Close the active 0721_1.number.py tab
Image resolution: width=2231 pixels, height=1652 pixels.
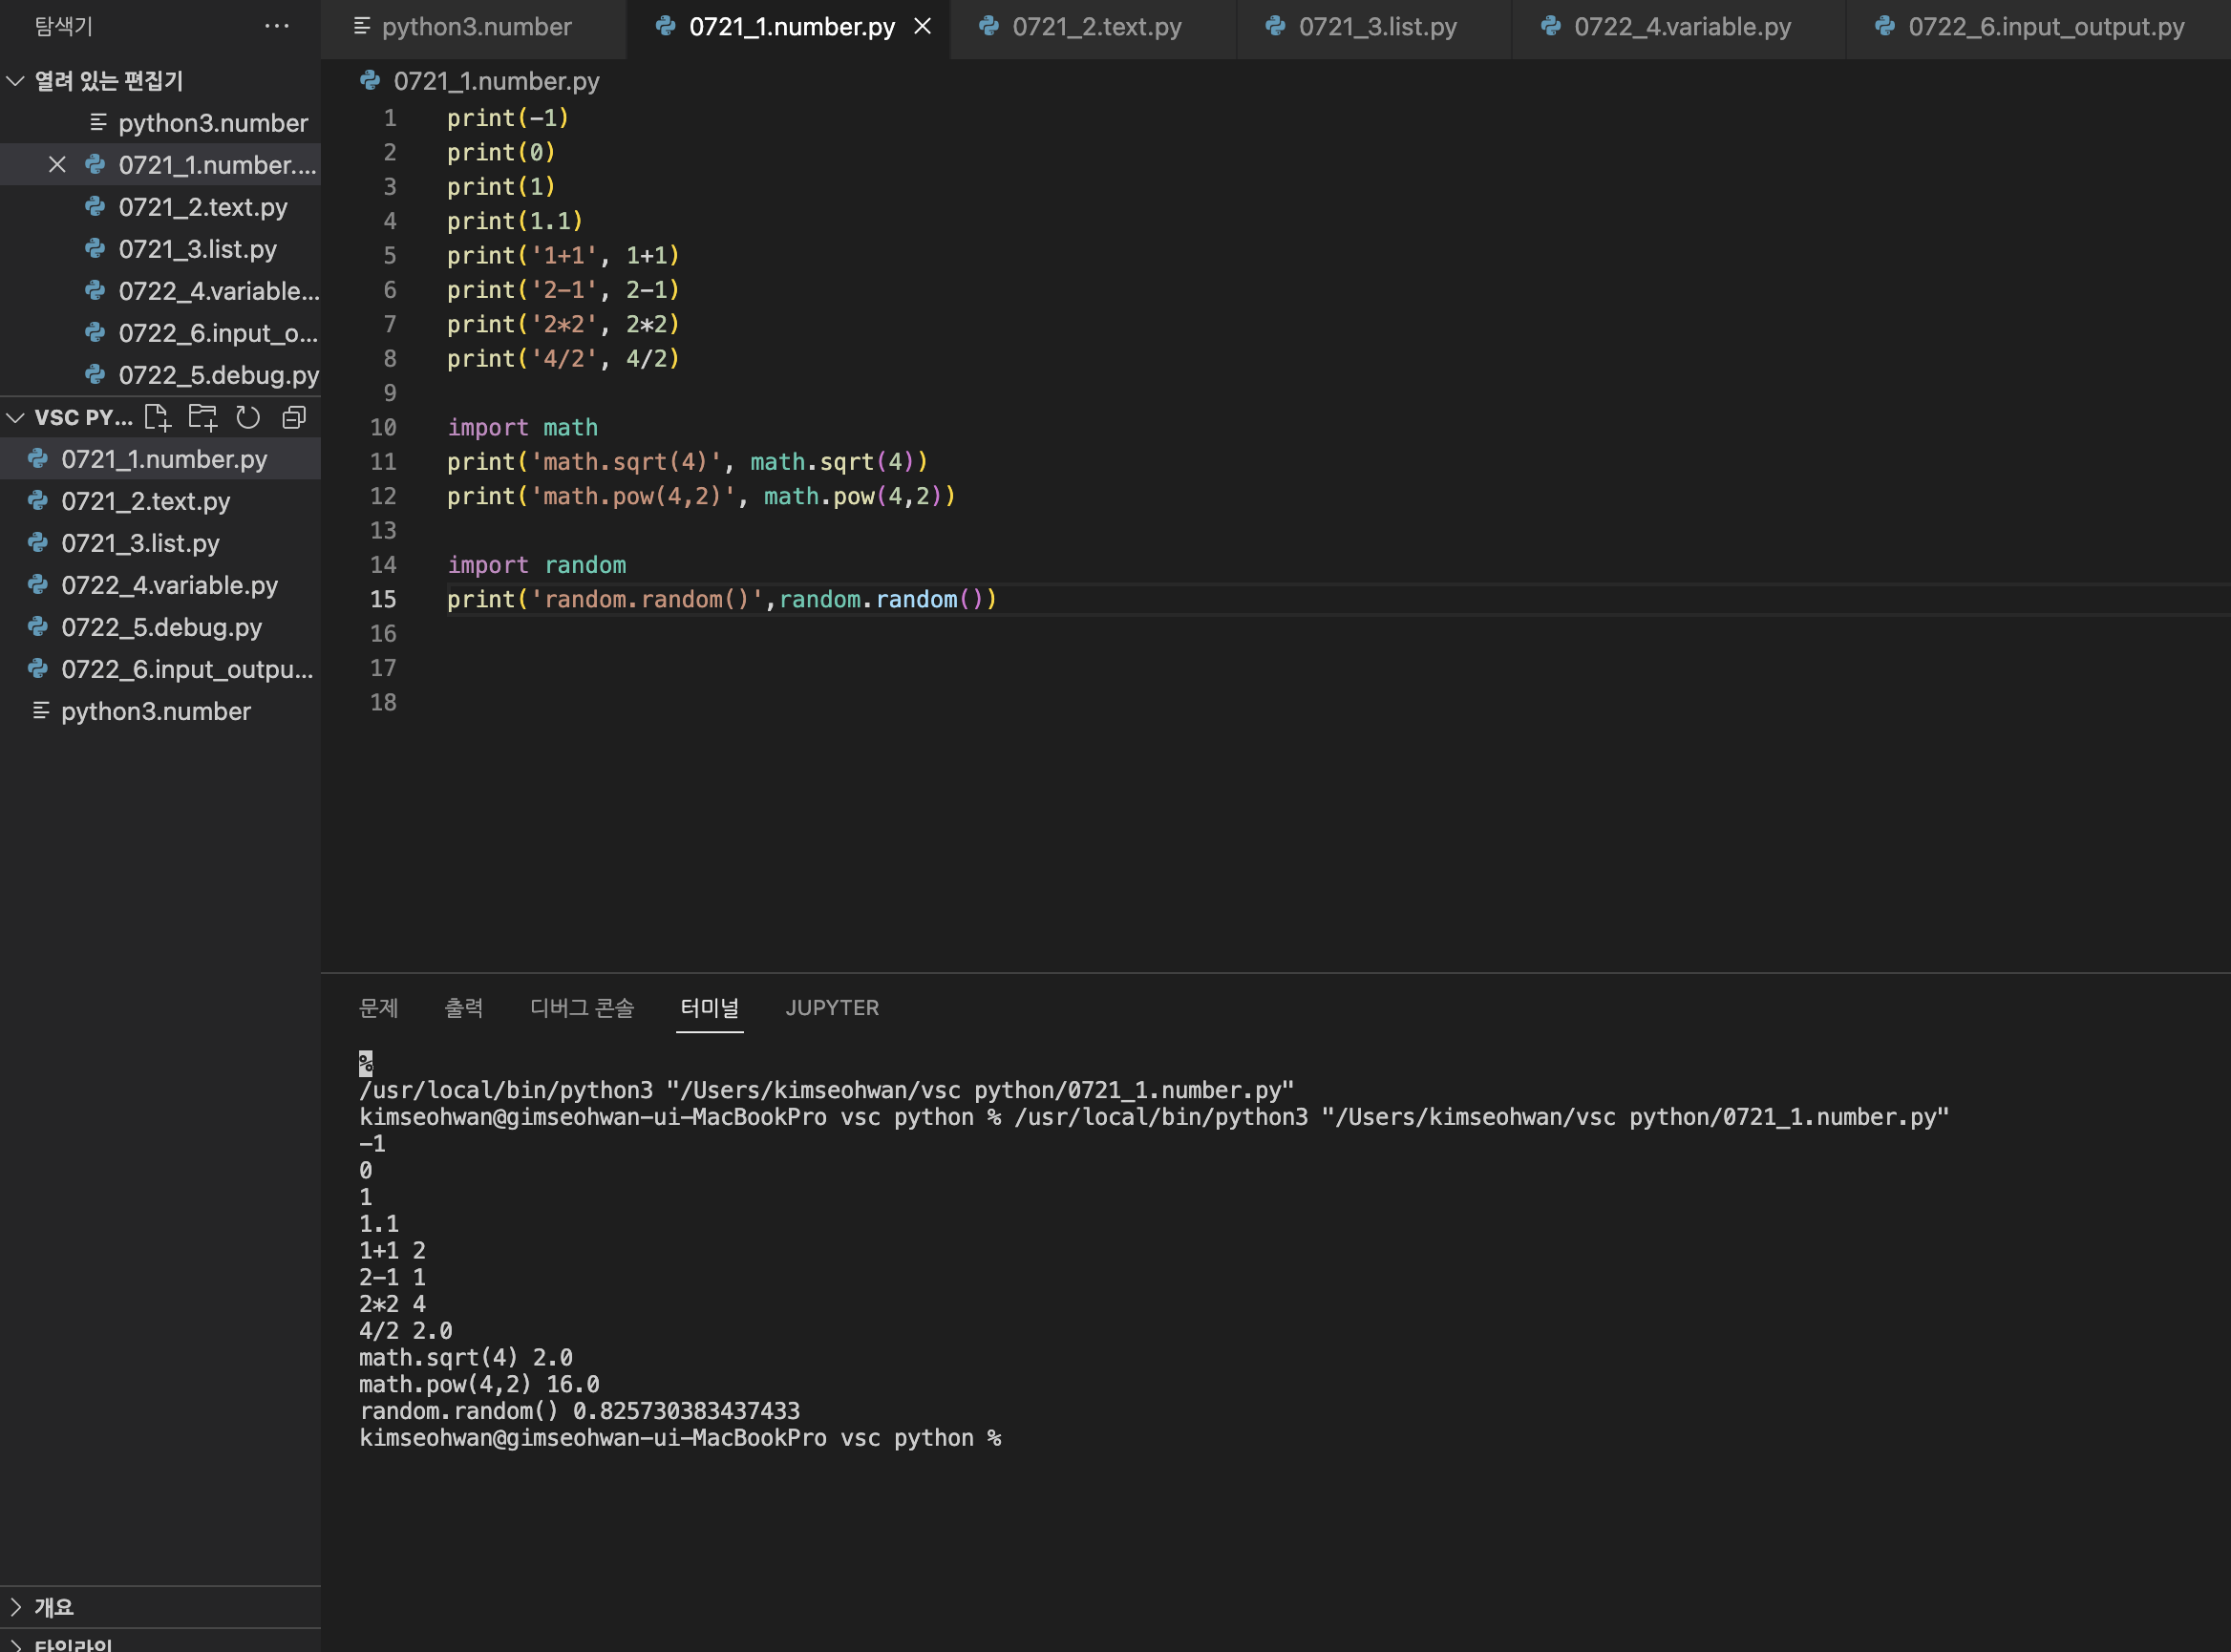(923, 27)
